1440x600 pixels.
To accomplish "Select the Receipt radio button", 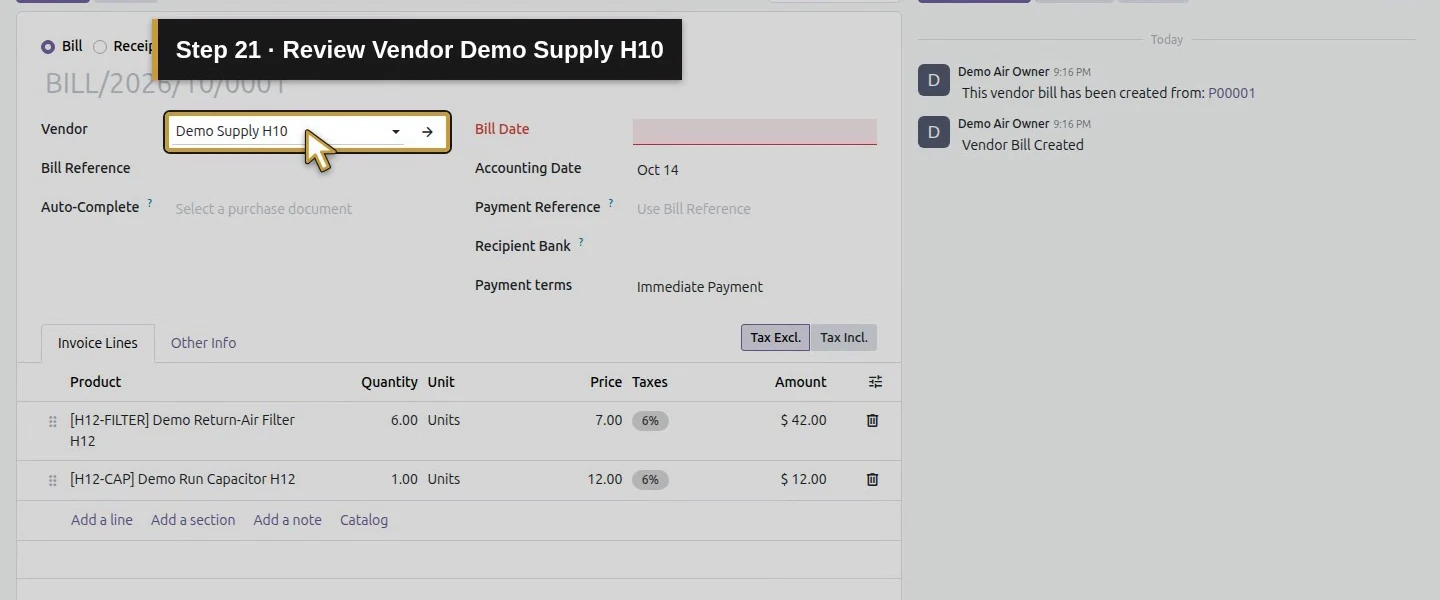I will (100, 47).
